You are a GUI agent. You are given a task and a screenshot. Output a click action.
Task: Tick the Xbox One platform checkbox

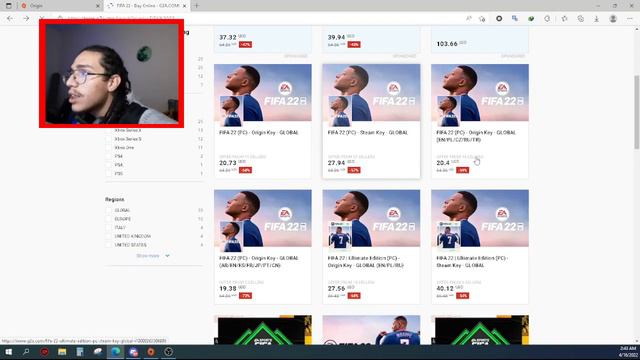coord(109,147)
